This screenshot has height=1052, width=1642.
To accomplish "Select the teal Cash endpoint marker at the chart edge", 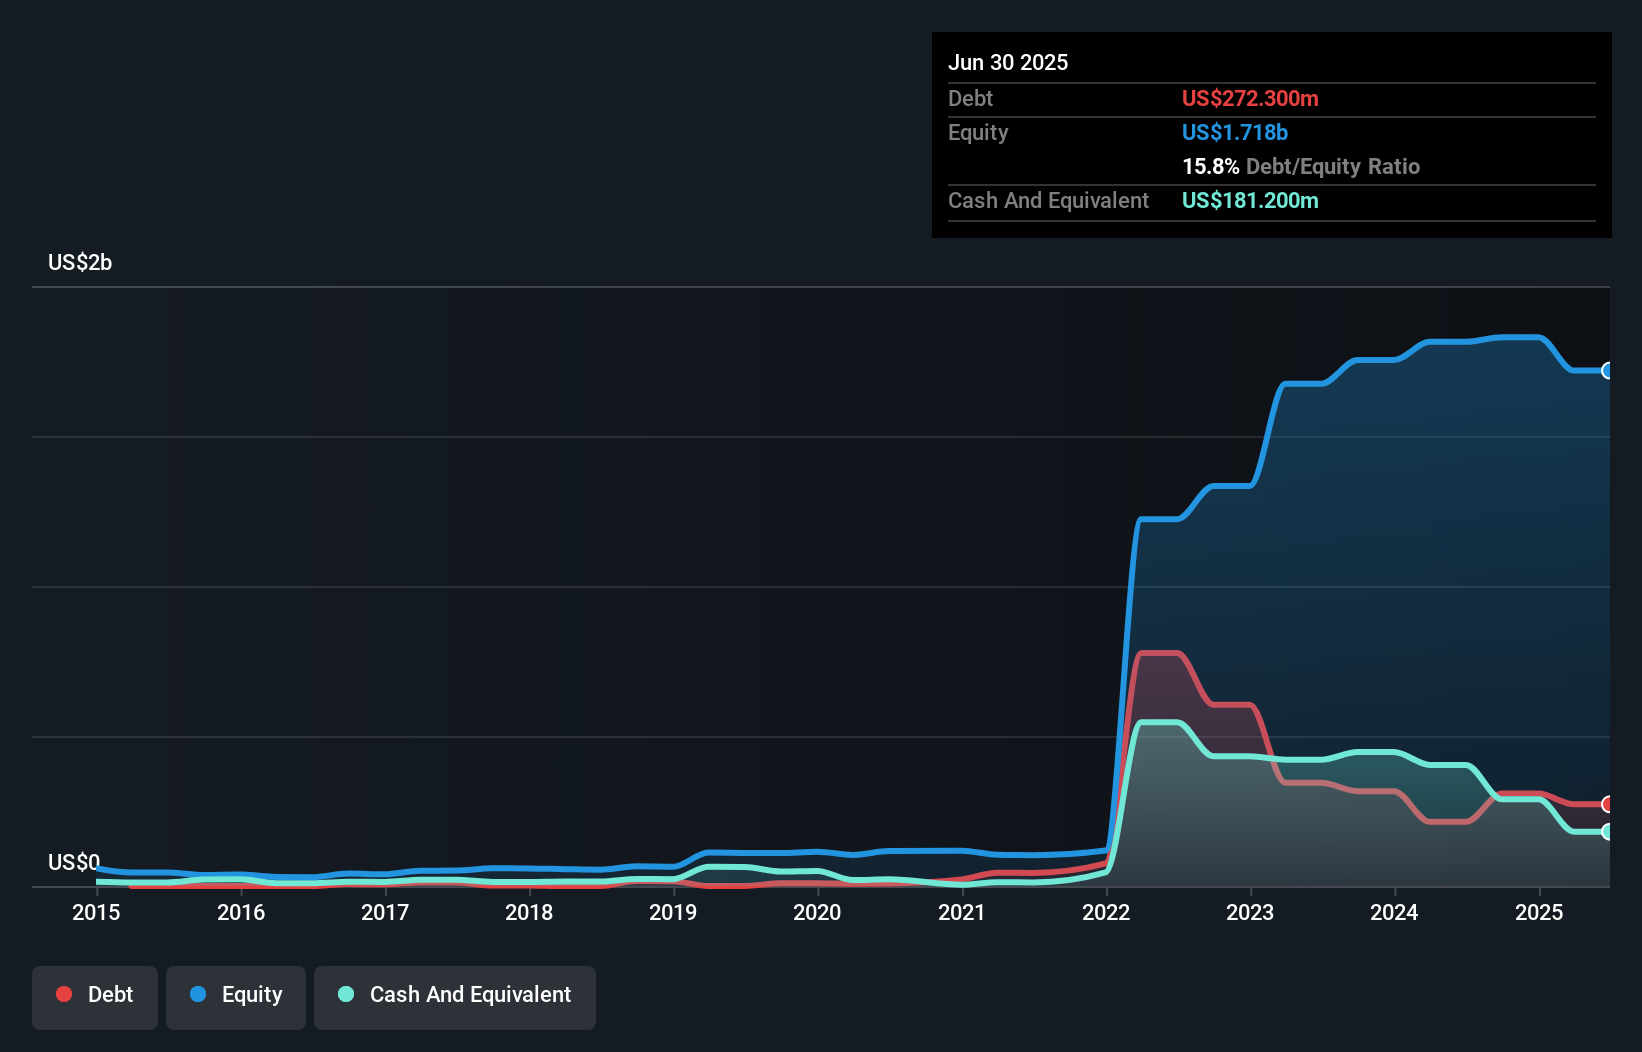I will [1608, 833].
